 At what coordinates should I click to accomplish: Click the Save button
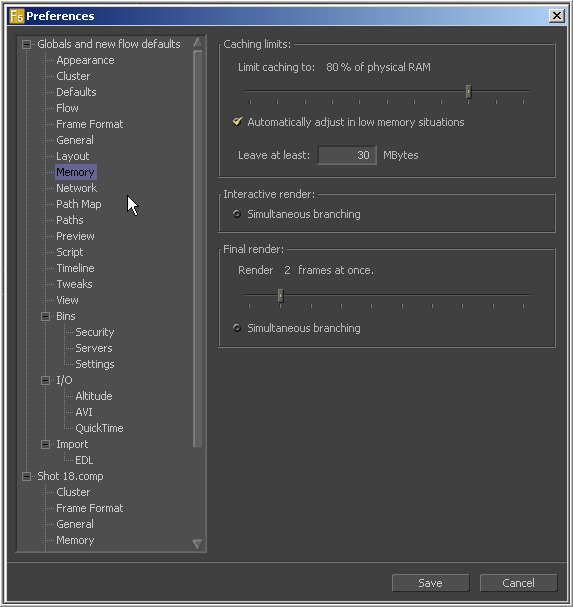pos(431,583)
